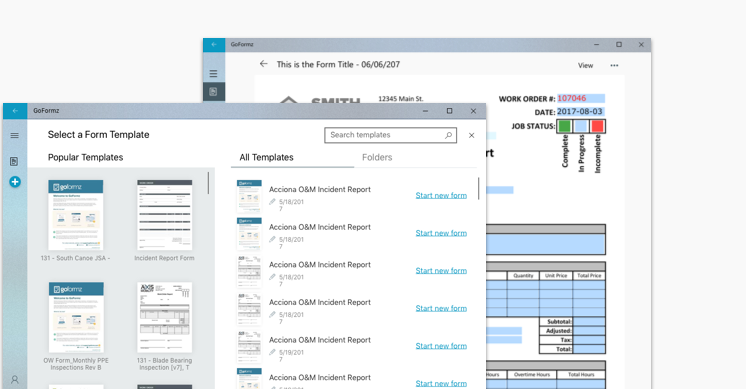The width and height of the screenshot is (746, 389).
Task: Select fourth Acciona O&M Incident Report thumbnail
Action: (249, 309)
